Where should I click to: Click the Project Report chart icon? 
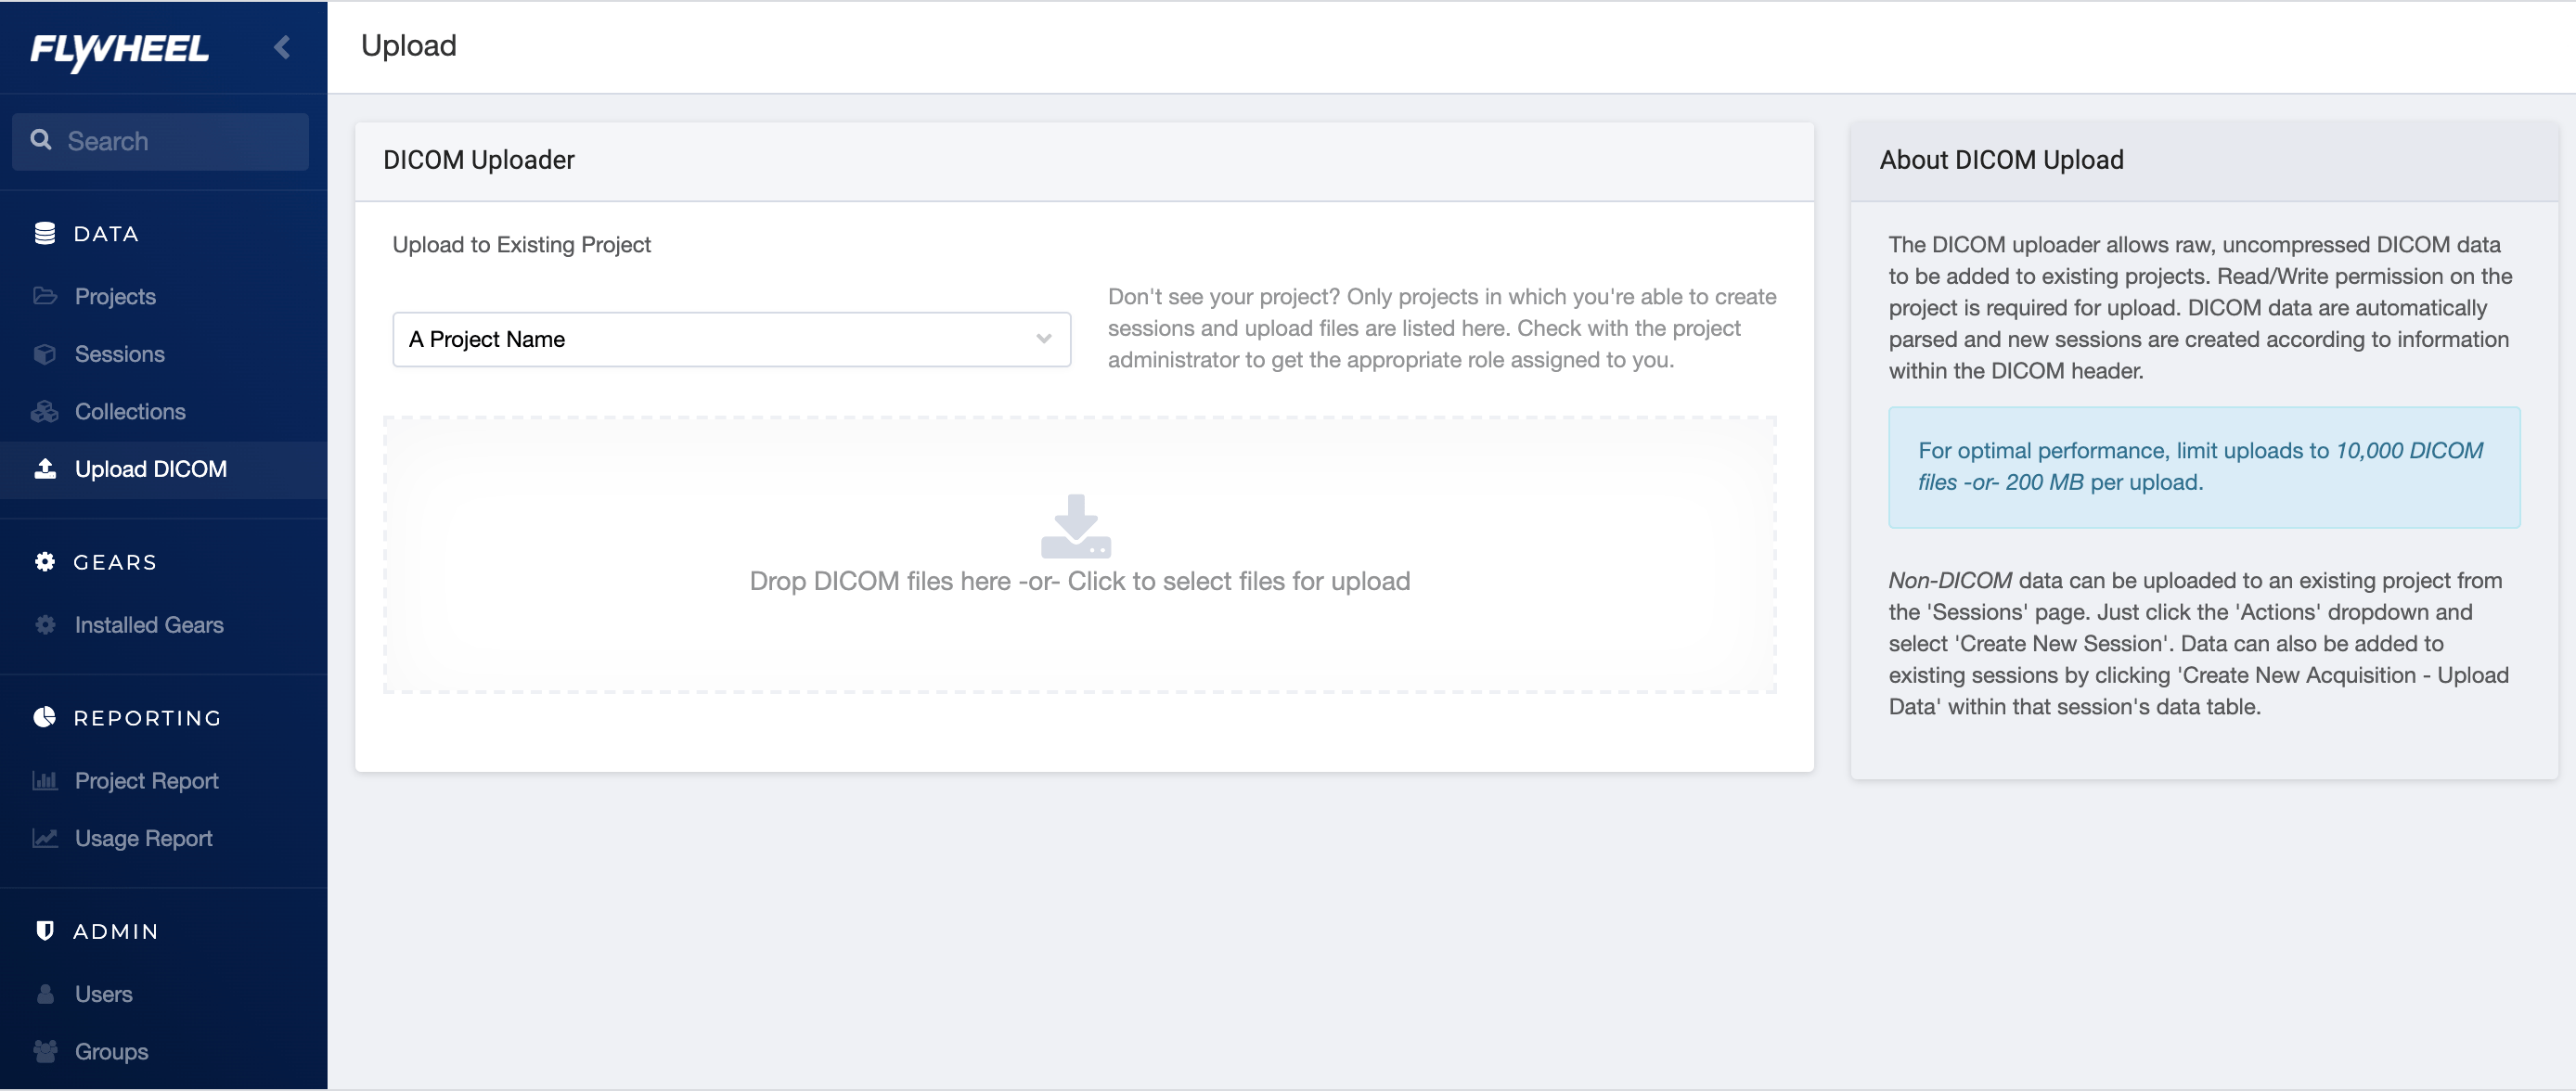pyautogui.click(x=45, y=781)
